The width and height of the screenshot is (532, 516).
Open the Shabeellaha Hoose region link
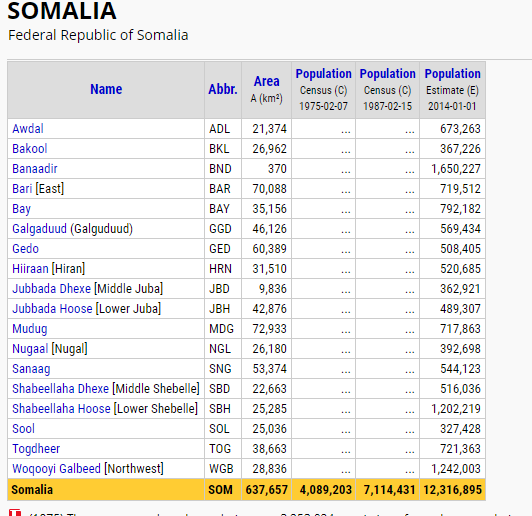tap(61, 409)
